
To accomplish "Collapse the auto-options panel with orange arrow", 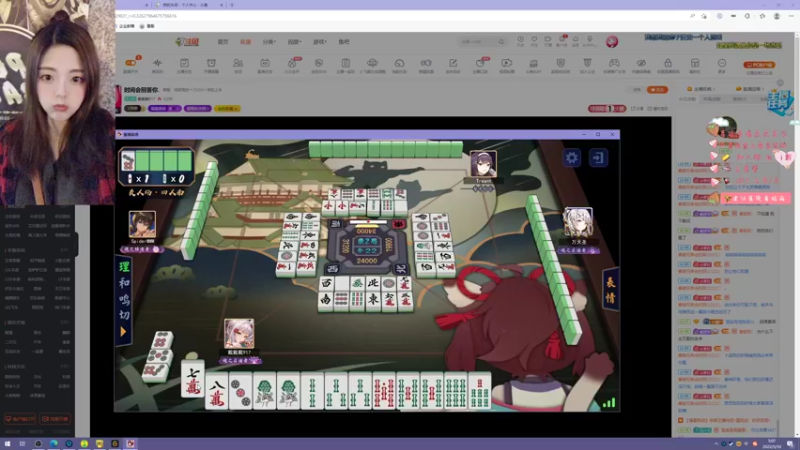I will [123, 332].
